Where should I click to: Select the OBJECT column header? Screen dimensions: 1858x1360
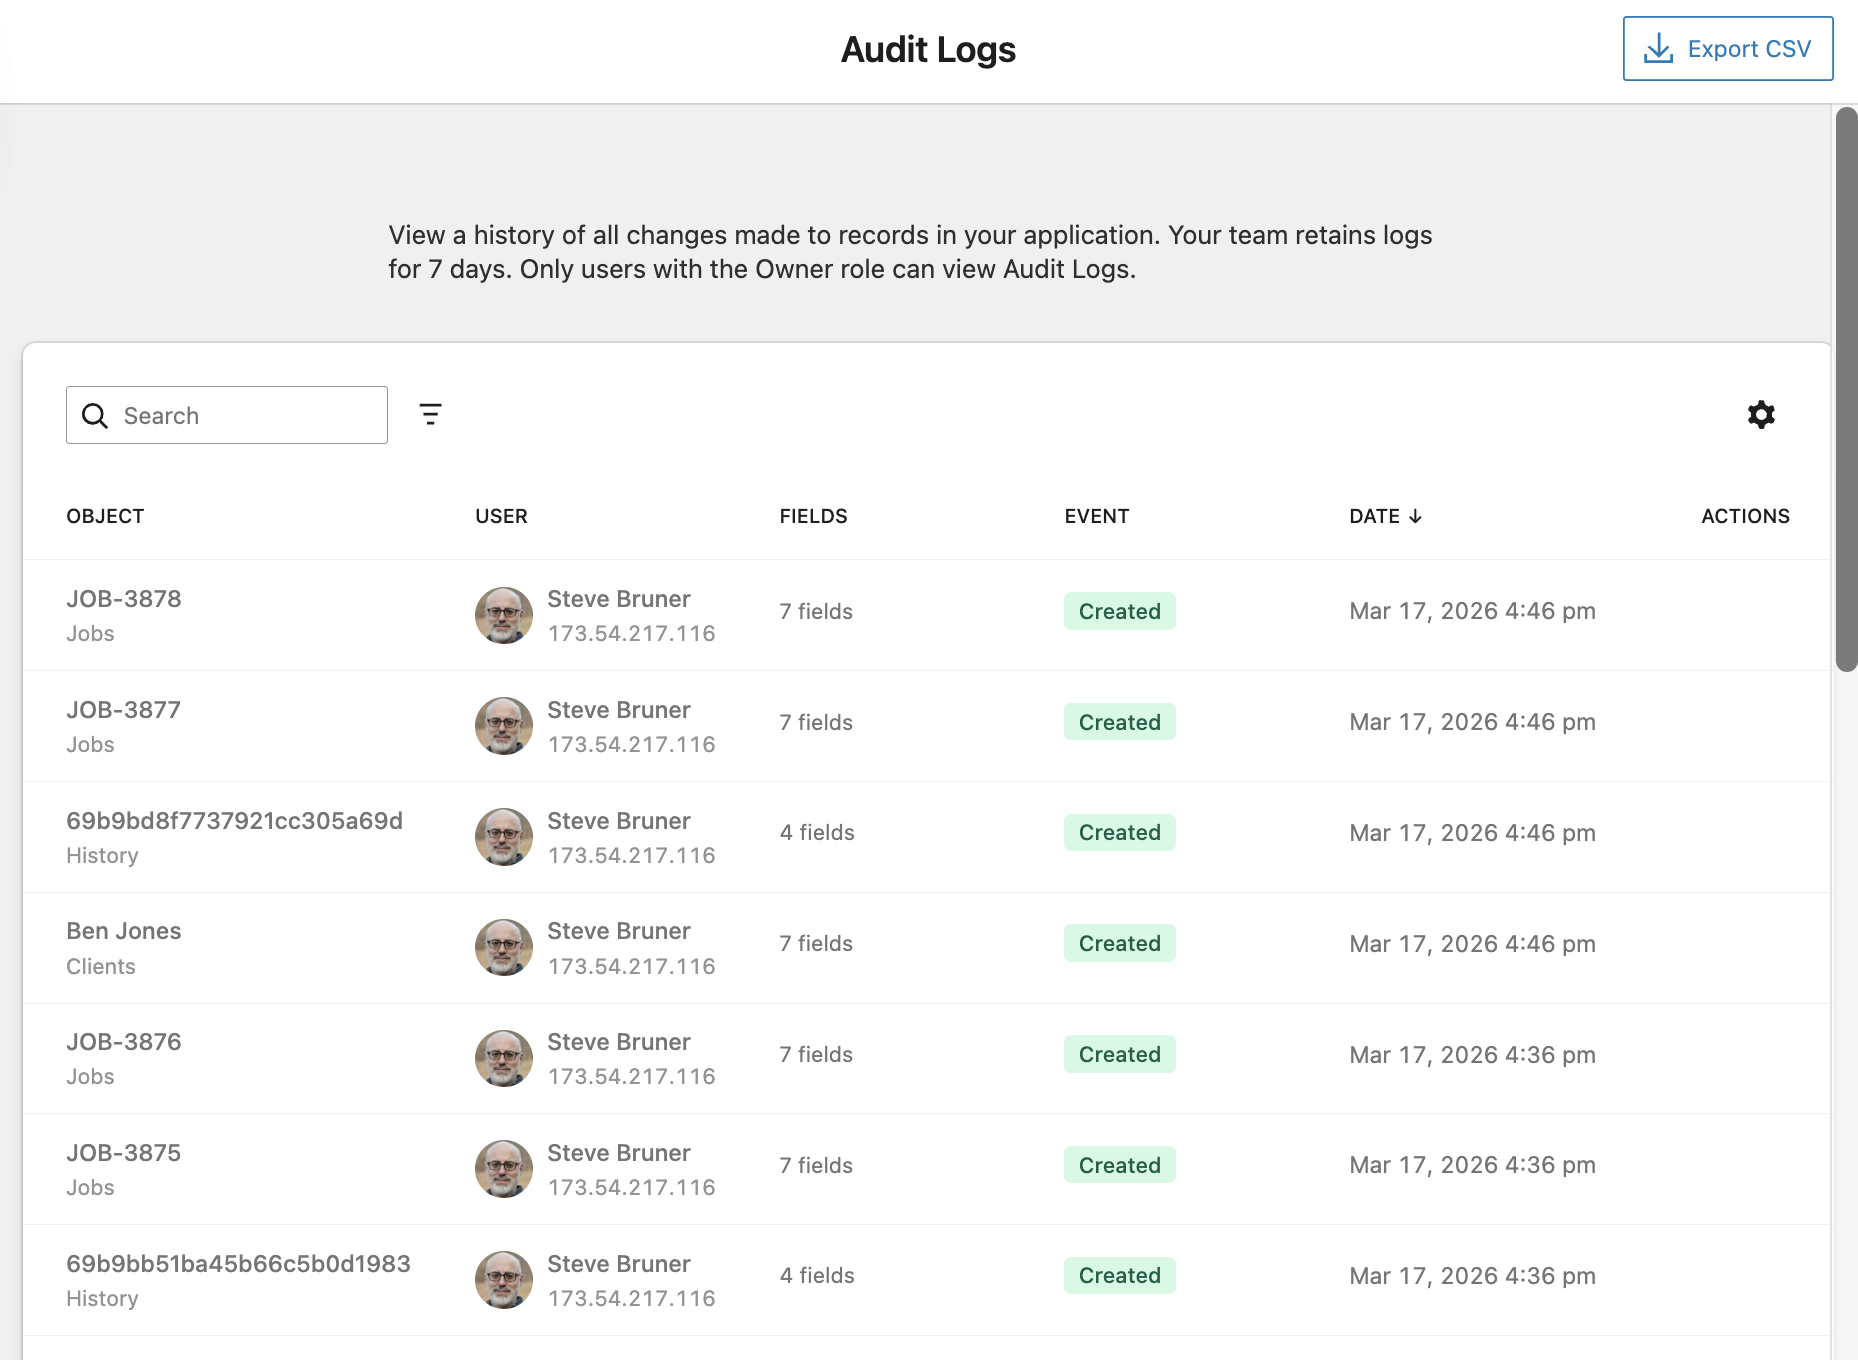[x=105, y=516]
